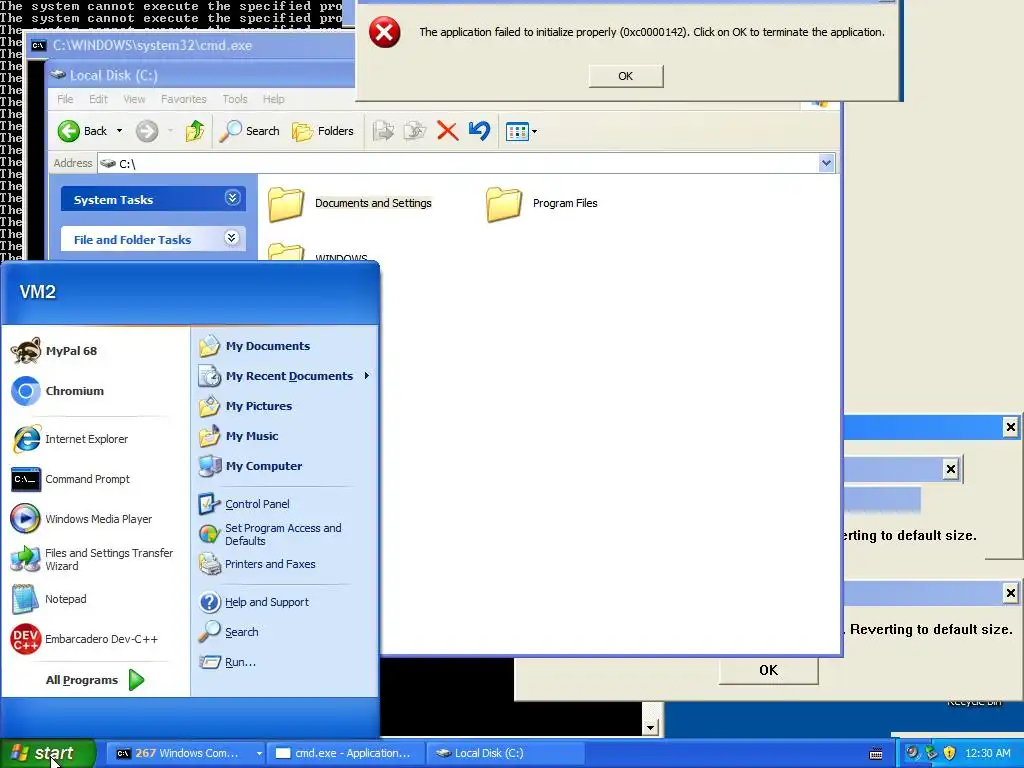Launch Windows Media Player
The width and height of the screenshot is (1024, 768).
coord(82,519)
